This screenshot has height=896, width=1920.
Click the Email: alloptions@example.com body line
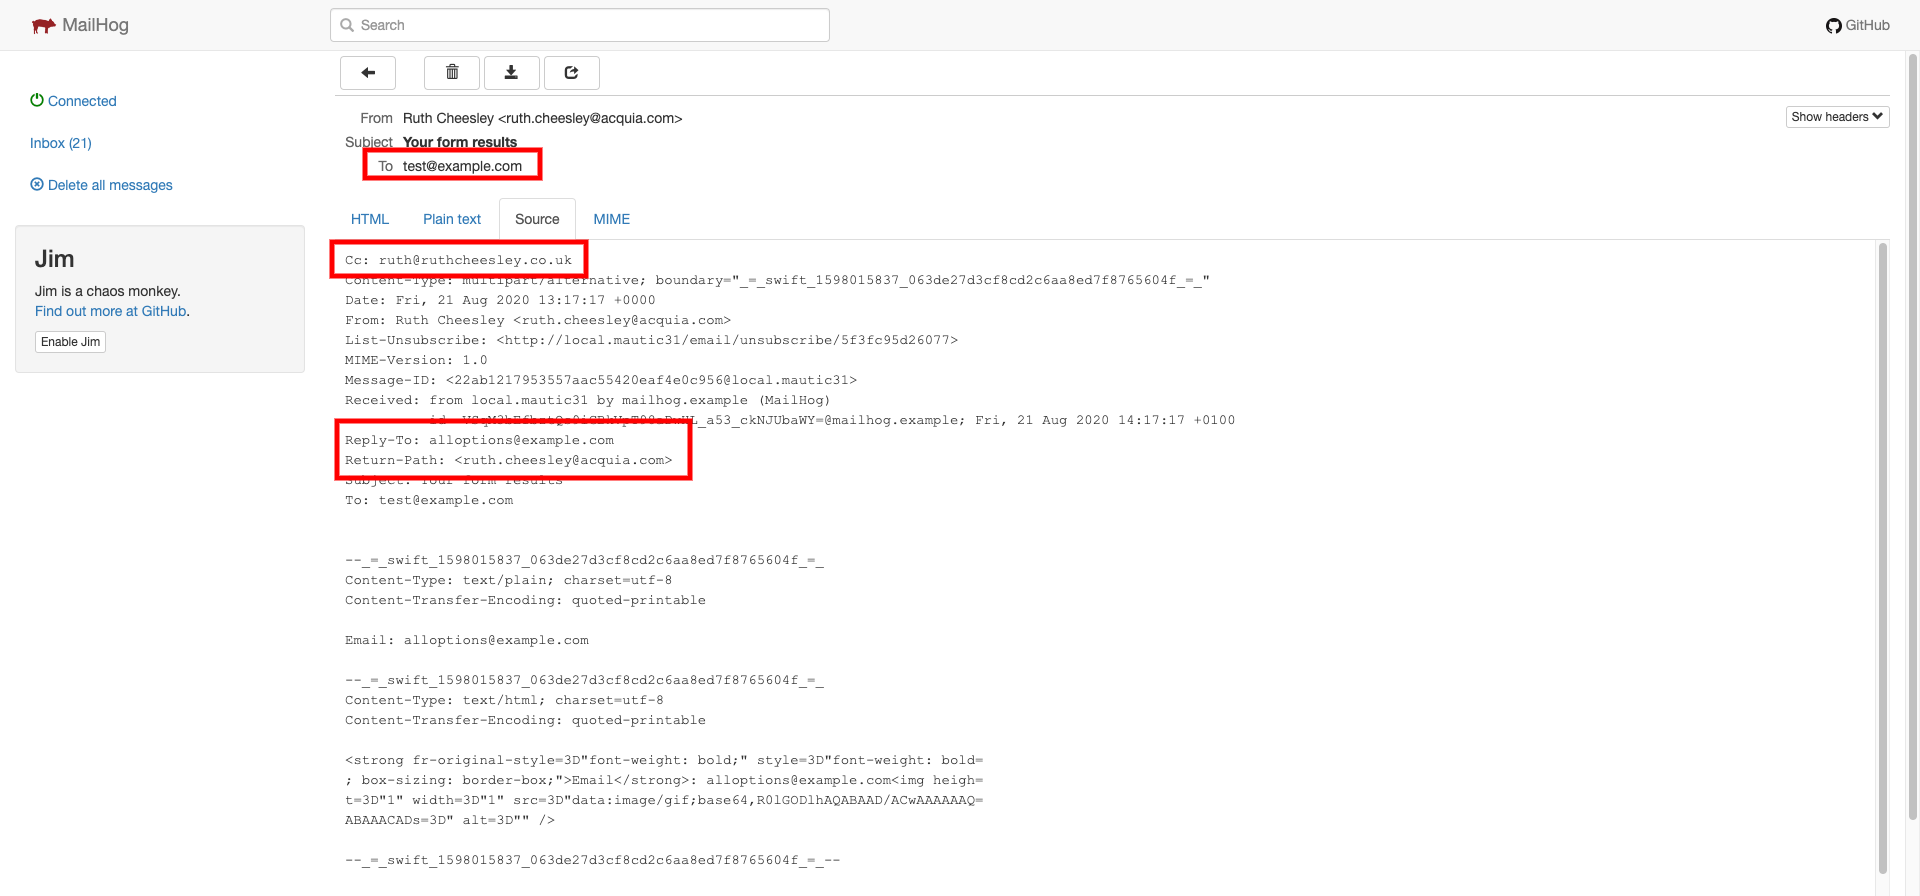[466, 640]
